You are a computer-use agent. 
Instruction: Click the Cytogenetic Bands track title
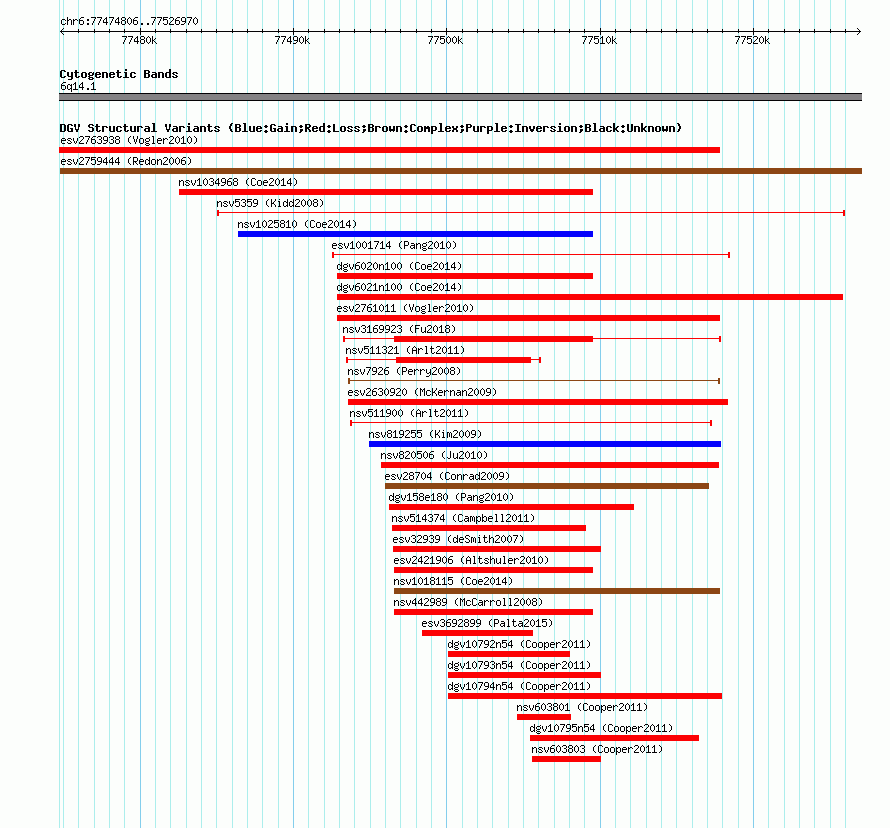click(x=119, y=74)
